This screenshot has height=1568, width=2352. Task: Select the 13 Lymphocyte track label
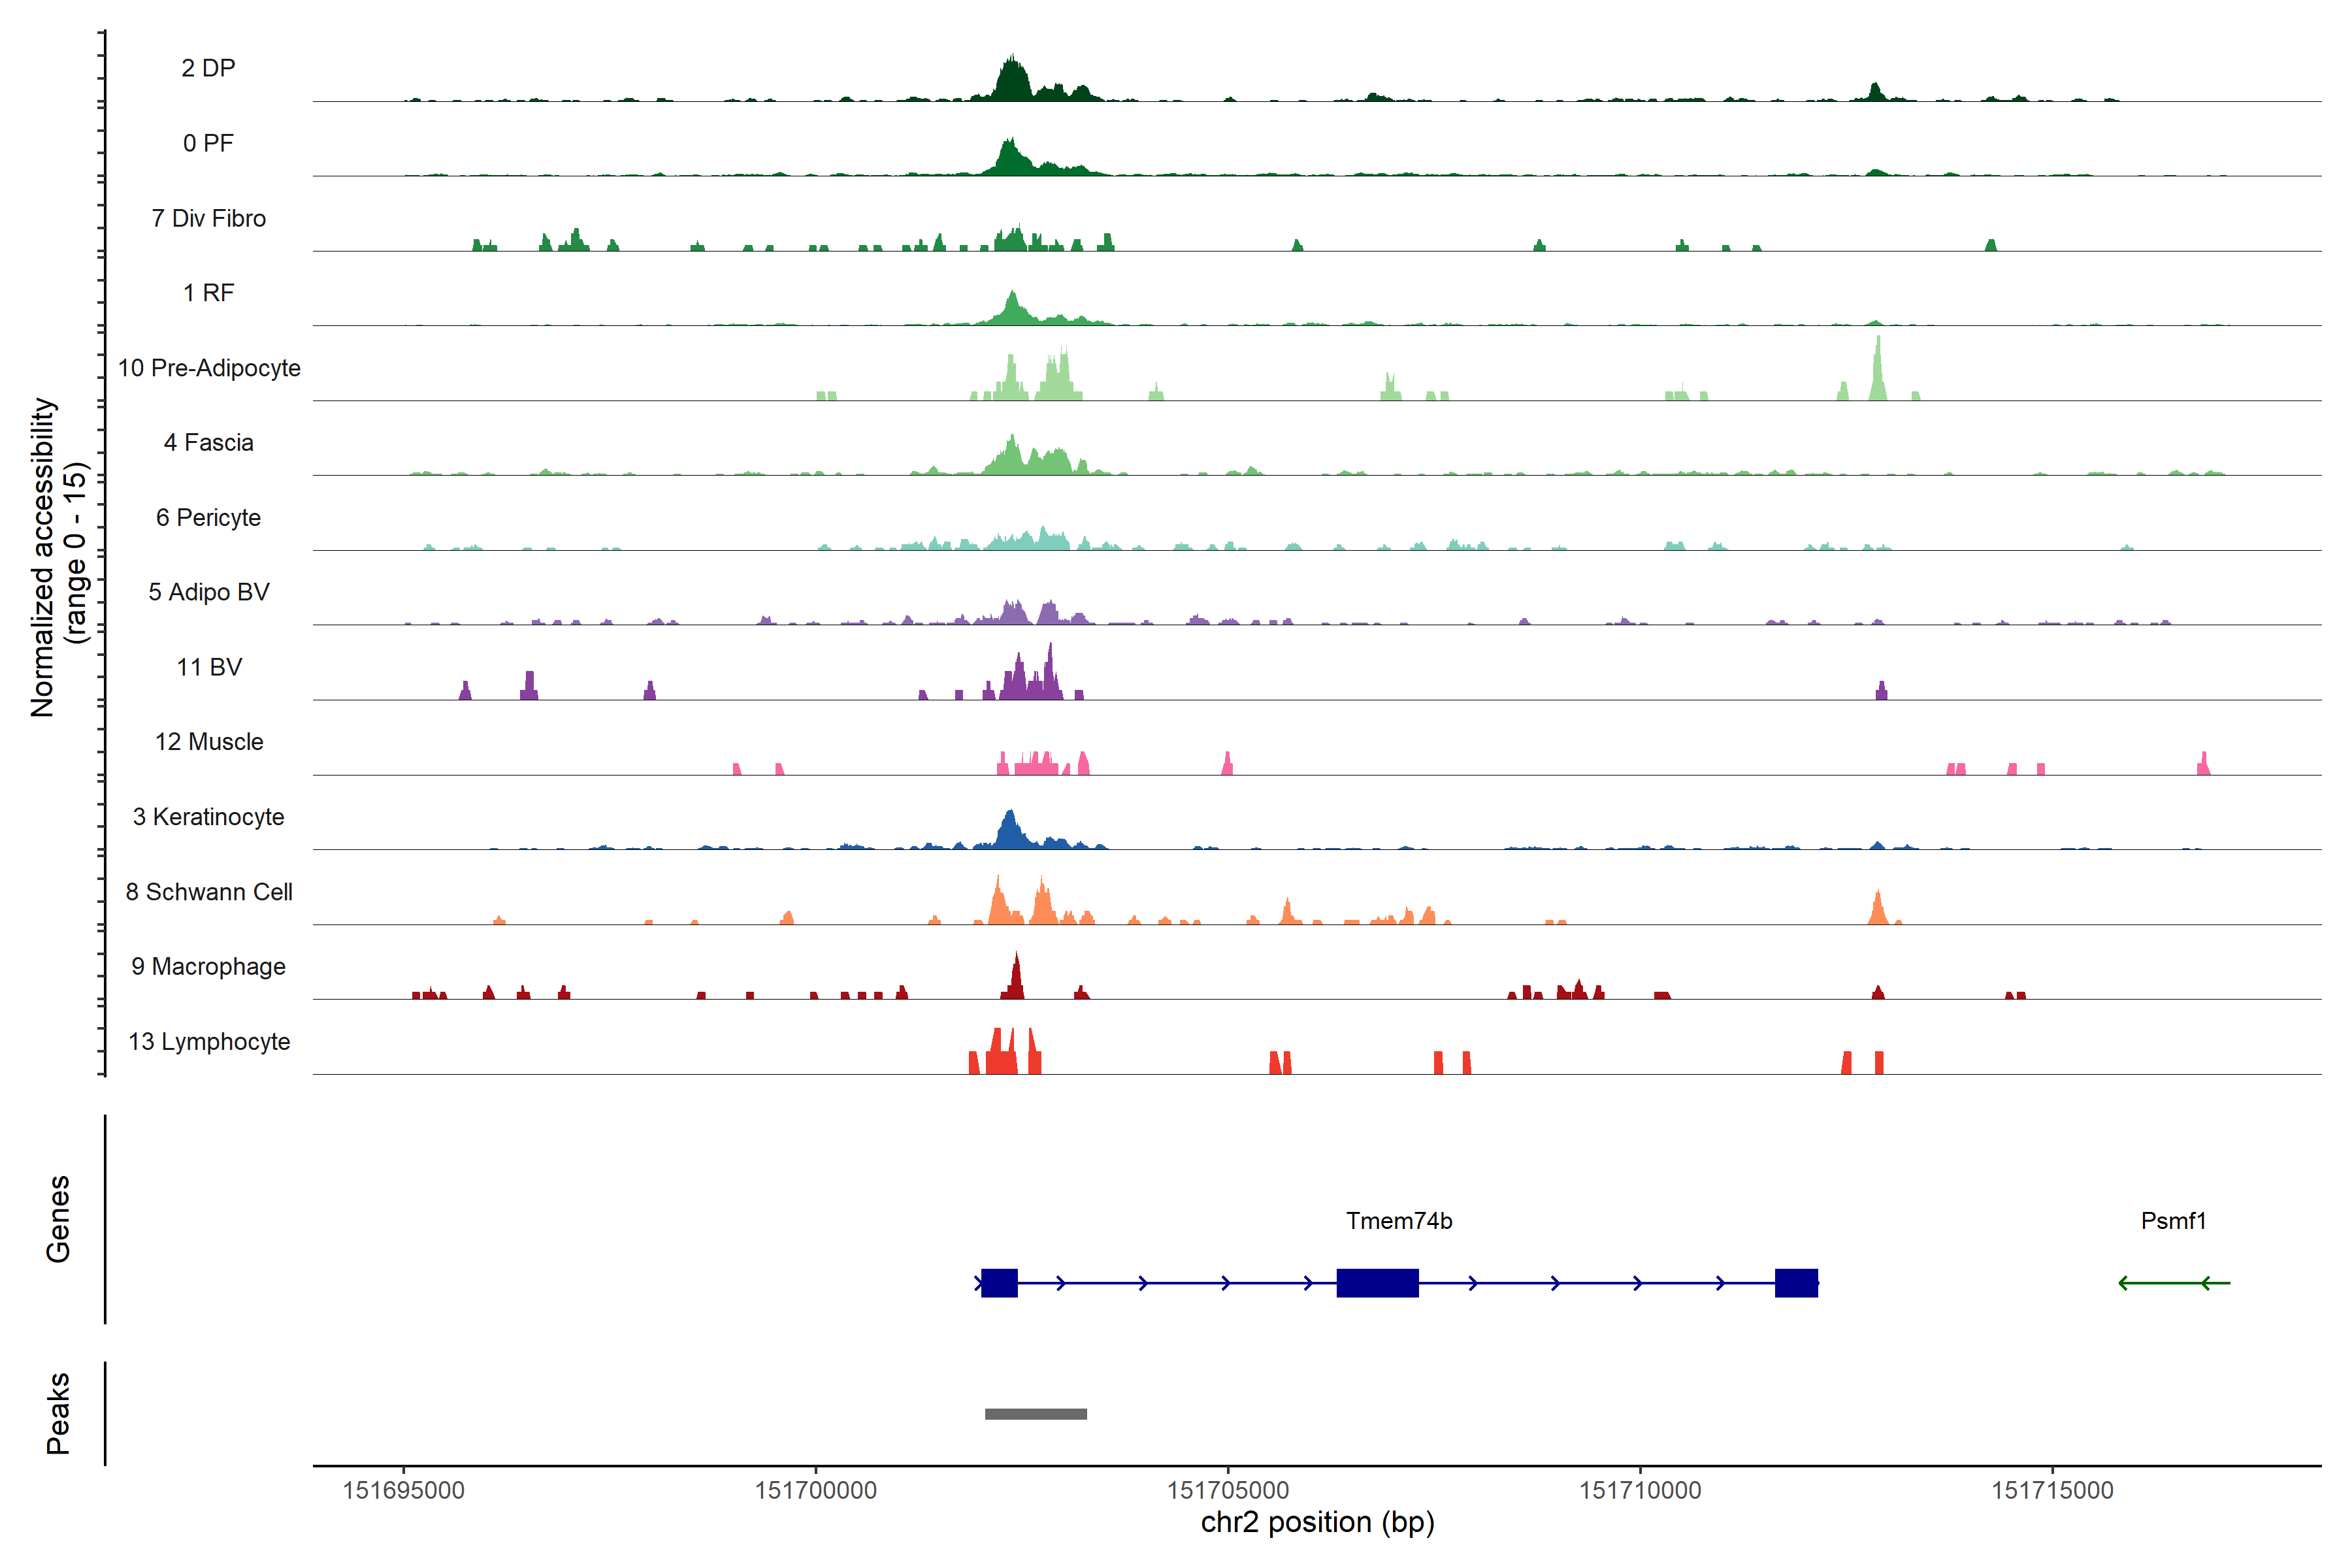click(x=209, y=1041)
